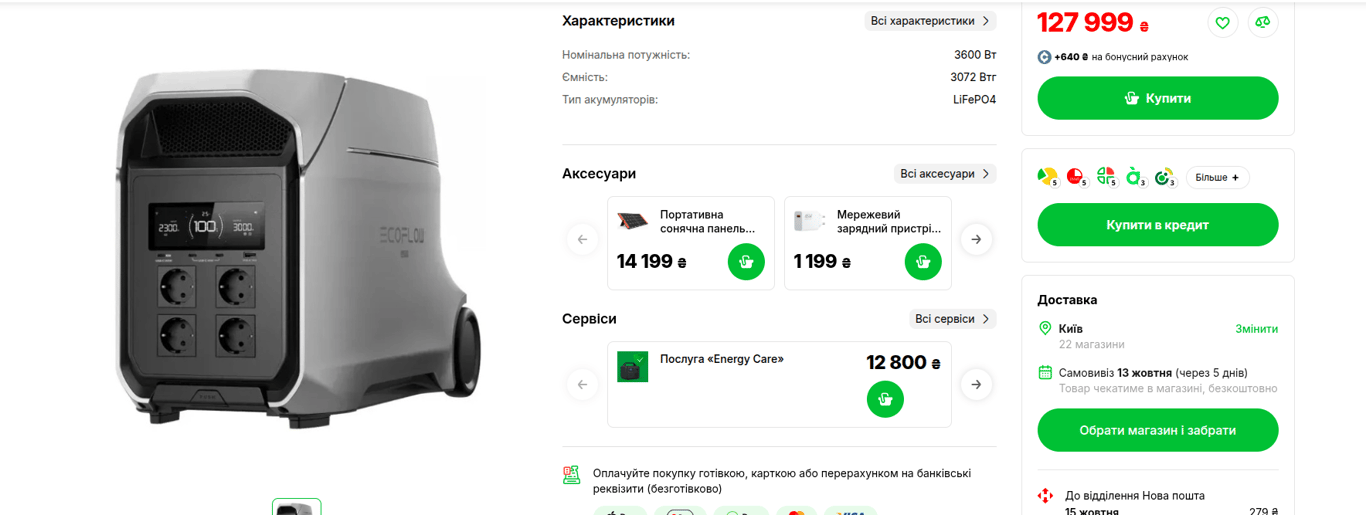The height and width of the screenshot is (515, 1366).
Task: Click the green Купити button
Action: [1158, 98]
